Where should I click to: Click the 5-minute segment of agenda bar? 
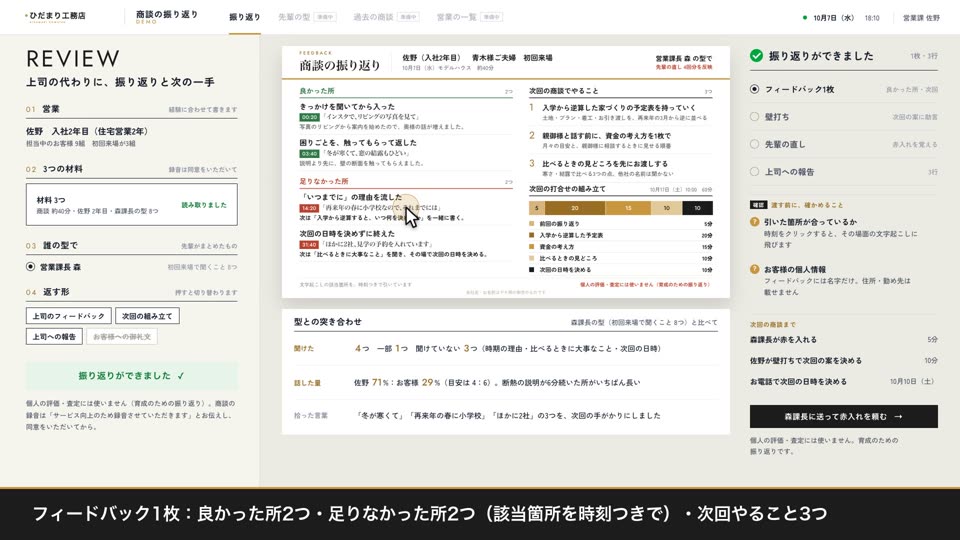tap(537, 208)
